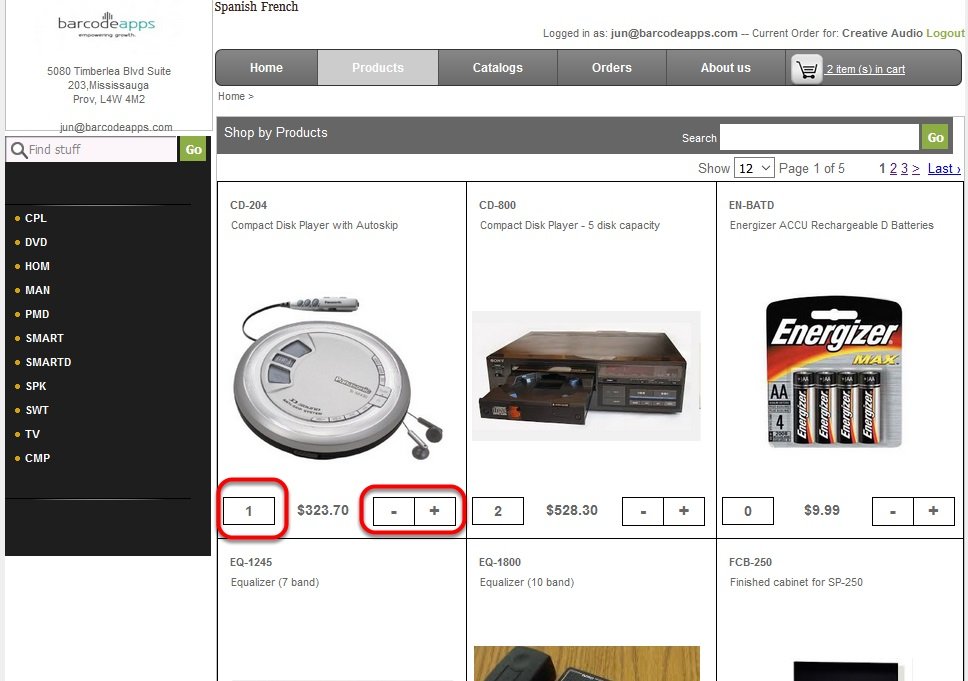
Task: Click the shopping cart icon
Action: [806, 69]
